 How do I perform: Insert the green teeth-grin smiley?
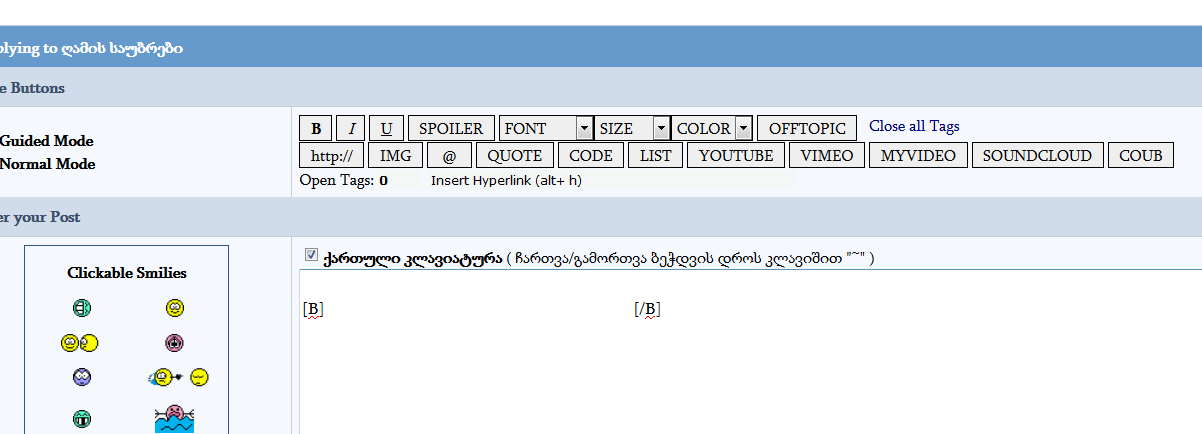(82, 419)
